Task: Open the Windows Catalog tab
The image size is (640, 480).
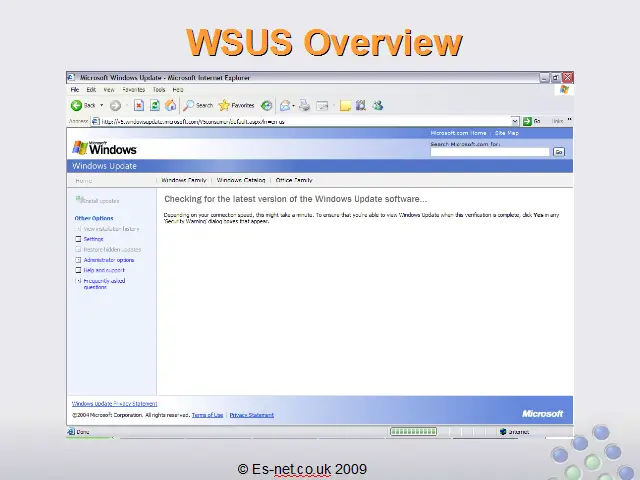Action: (241, 180)
